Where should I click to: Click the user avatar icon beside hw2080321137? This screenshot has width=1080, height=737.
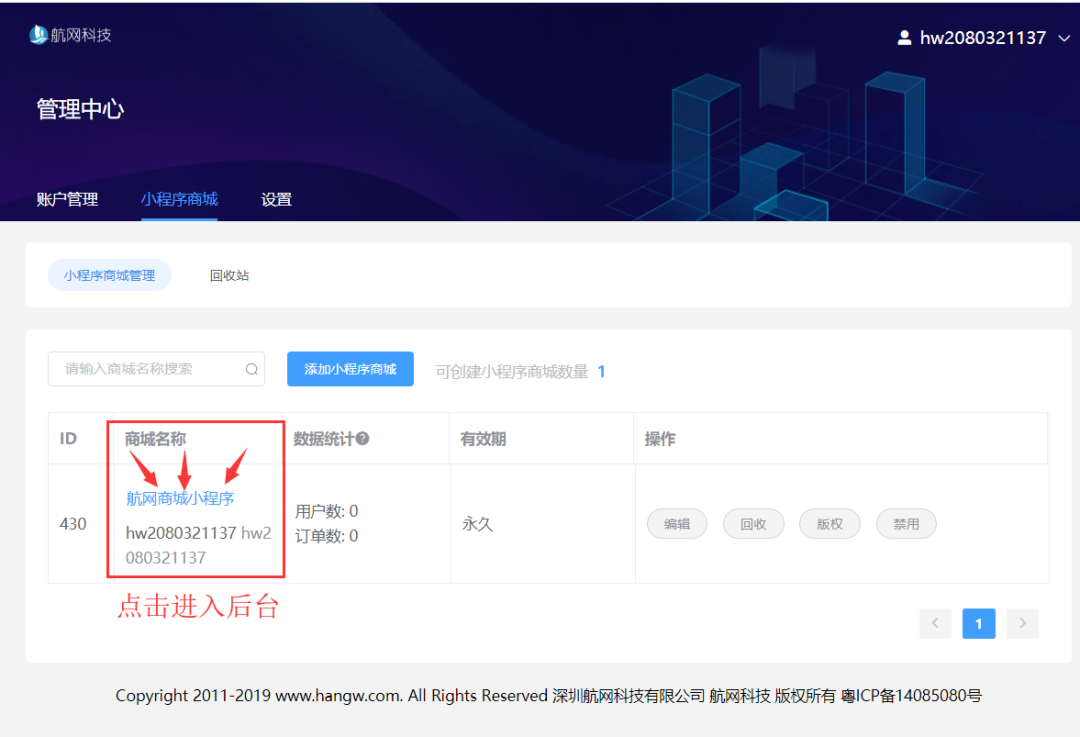(904, 38)
